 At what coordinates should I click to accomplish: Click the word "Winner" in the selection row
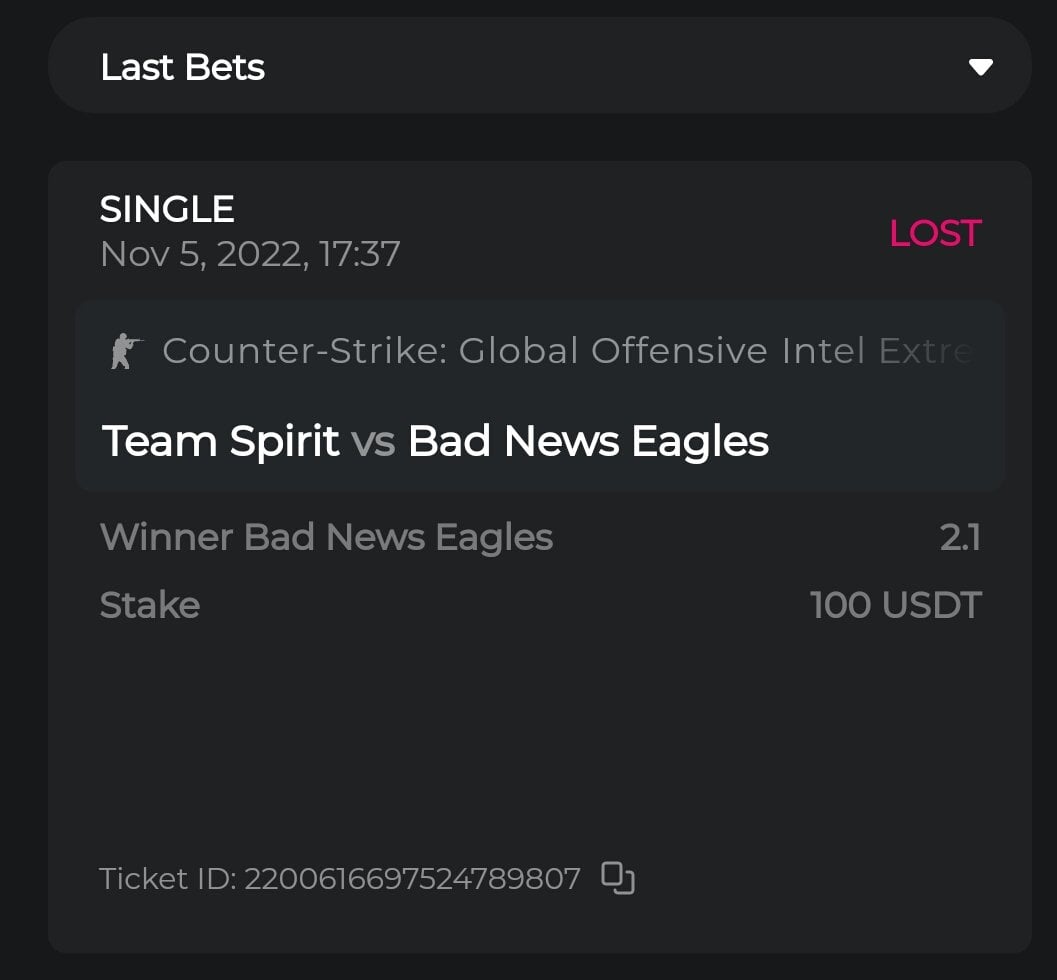click(166, 538)
